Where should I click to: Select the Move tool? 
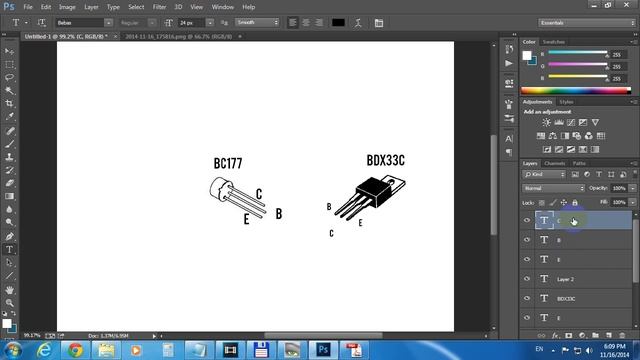tap(9, 51)
